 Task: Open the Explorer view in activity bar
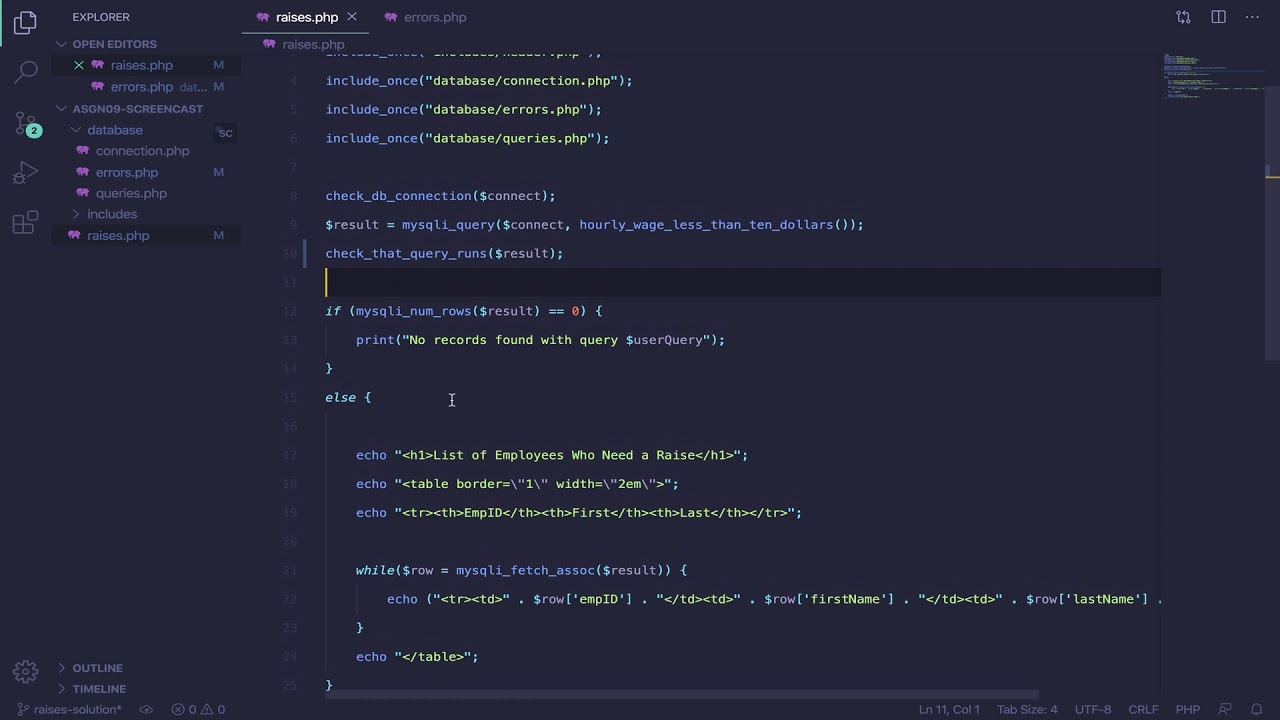coord(26,22)
